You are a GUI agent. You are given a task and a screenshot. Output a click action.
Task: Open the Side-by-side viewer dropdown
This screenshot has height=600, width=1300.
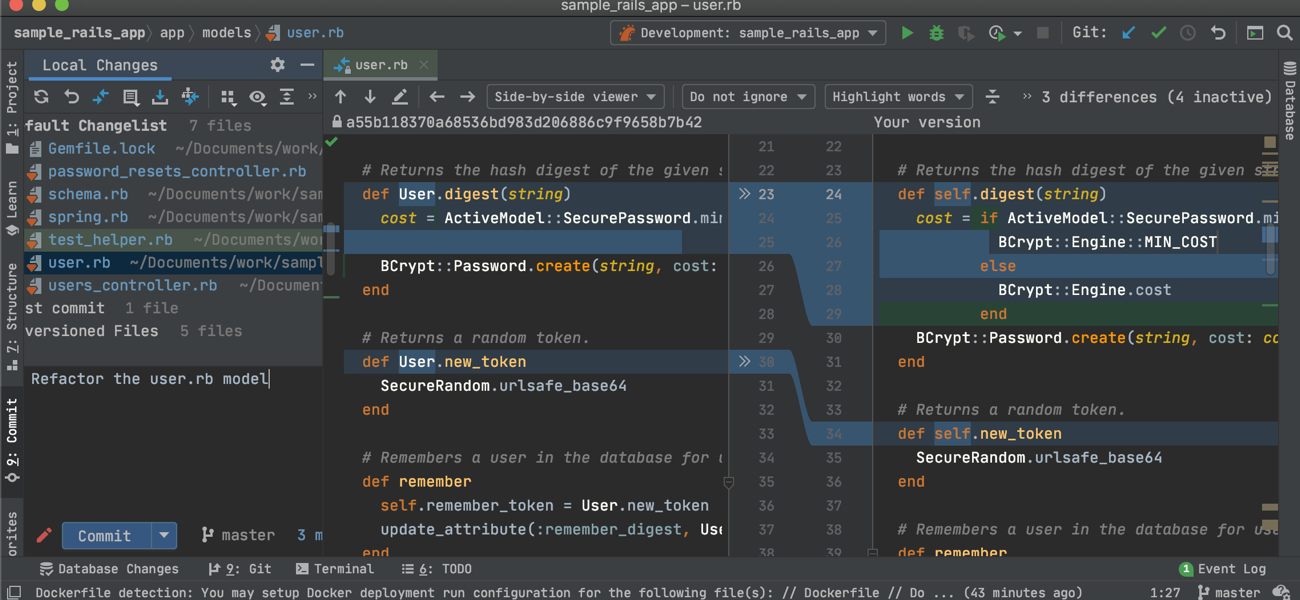coord(575,97)
